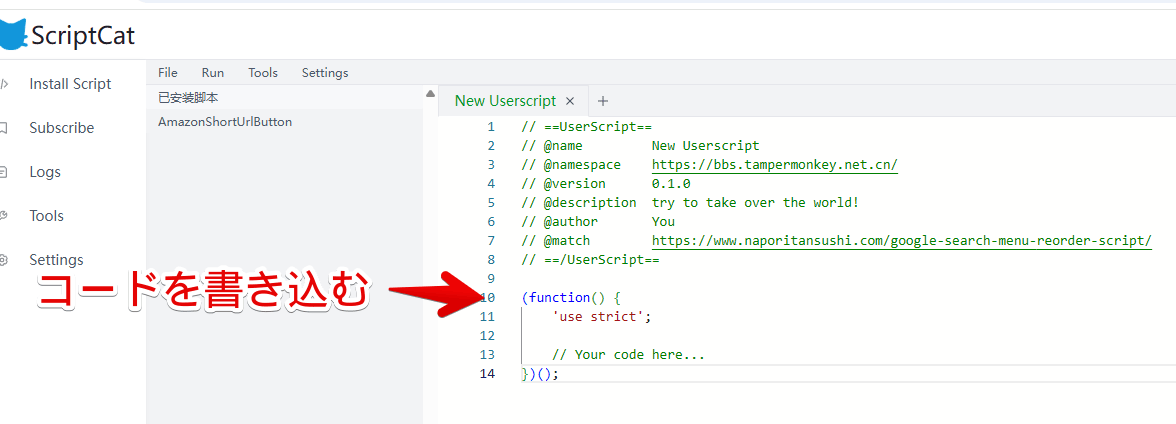The image size is (1176, 424).
Task: Click the Logs list icon
Action: (x=4, y=172)
